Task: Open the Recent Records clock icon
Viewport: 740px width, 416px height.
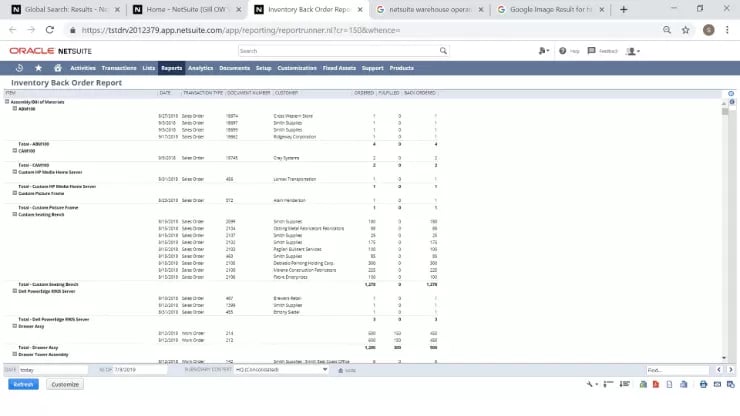Action: click(x=19, y=68)
